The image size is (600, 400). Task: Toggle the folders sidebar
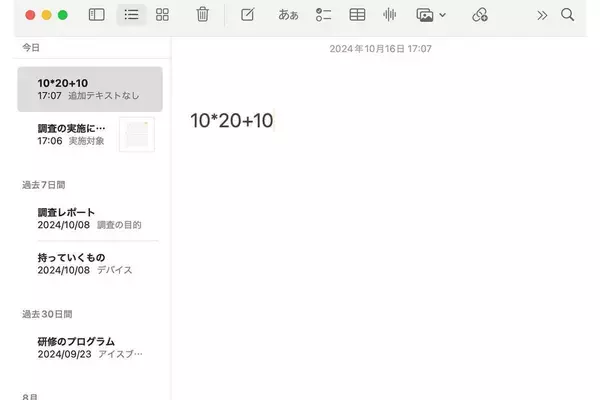pyautogui.click(x=96, y=15)
